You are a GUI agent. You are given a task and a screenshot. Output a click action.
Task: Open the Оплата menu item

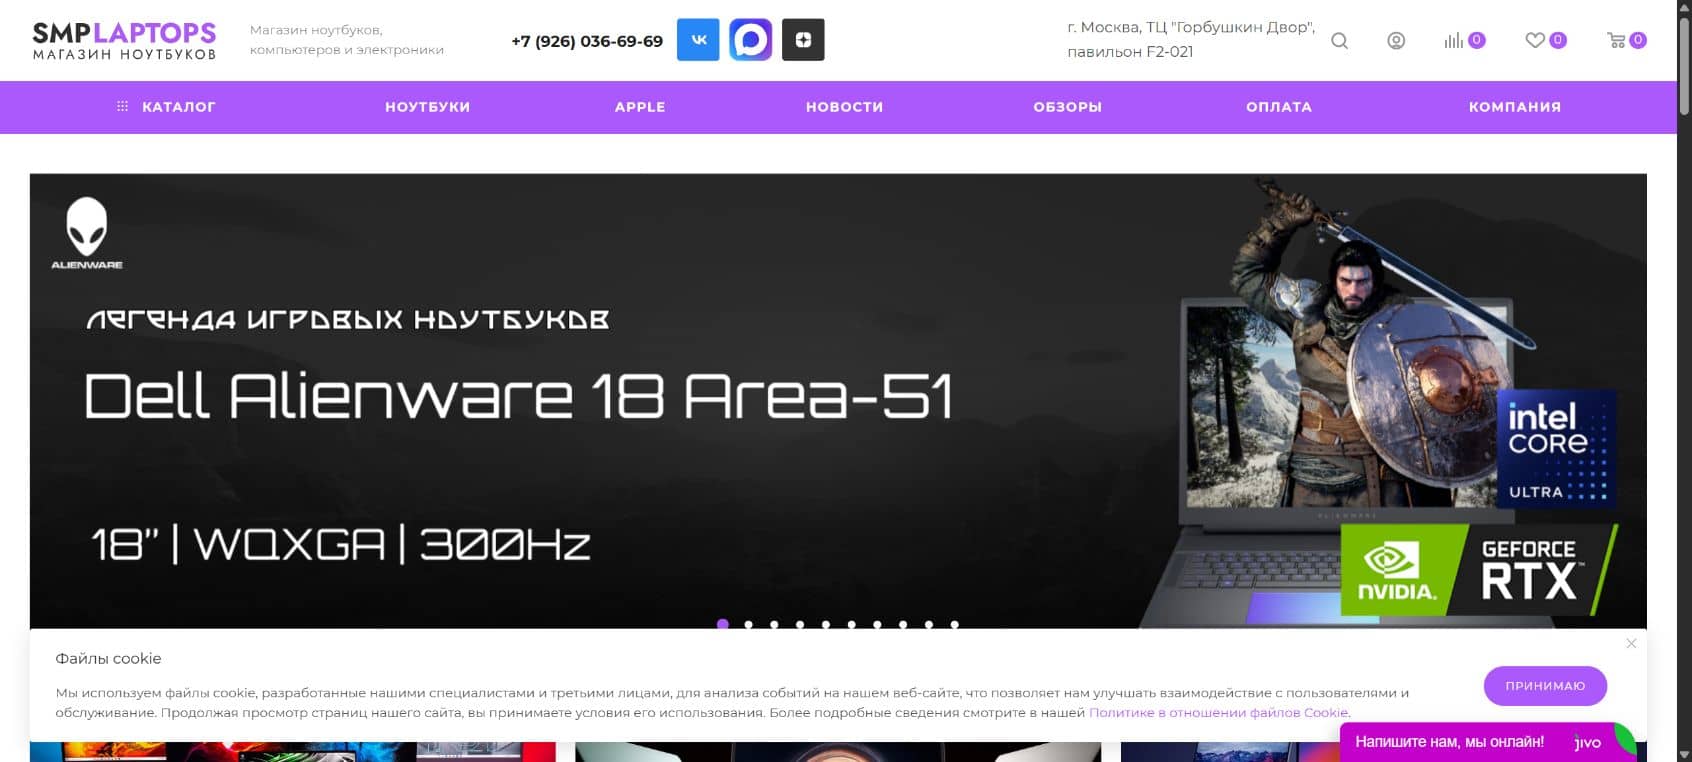[1279, 107]
